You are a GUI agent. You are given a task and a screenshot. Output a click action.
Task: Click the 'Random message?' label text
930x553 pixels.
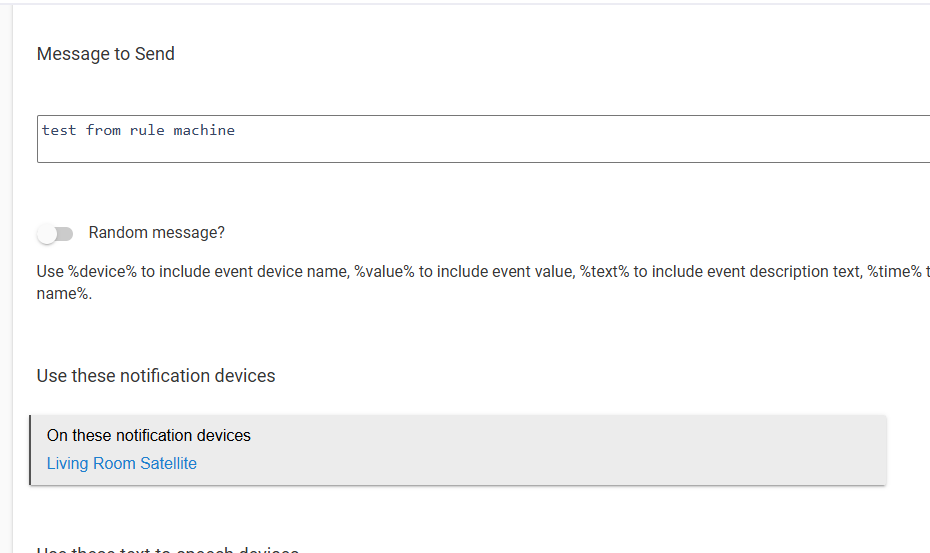(157, 233)
